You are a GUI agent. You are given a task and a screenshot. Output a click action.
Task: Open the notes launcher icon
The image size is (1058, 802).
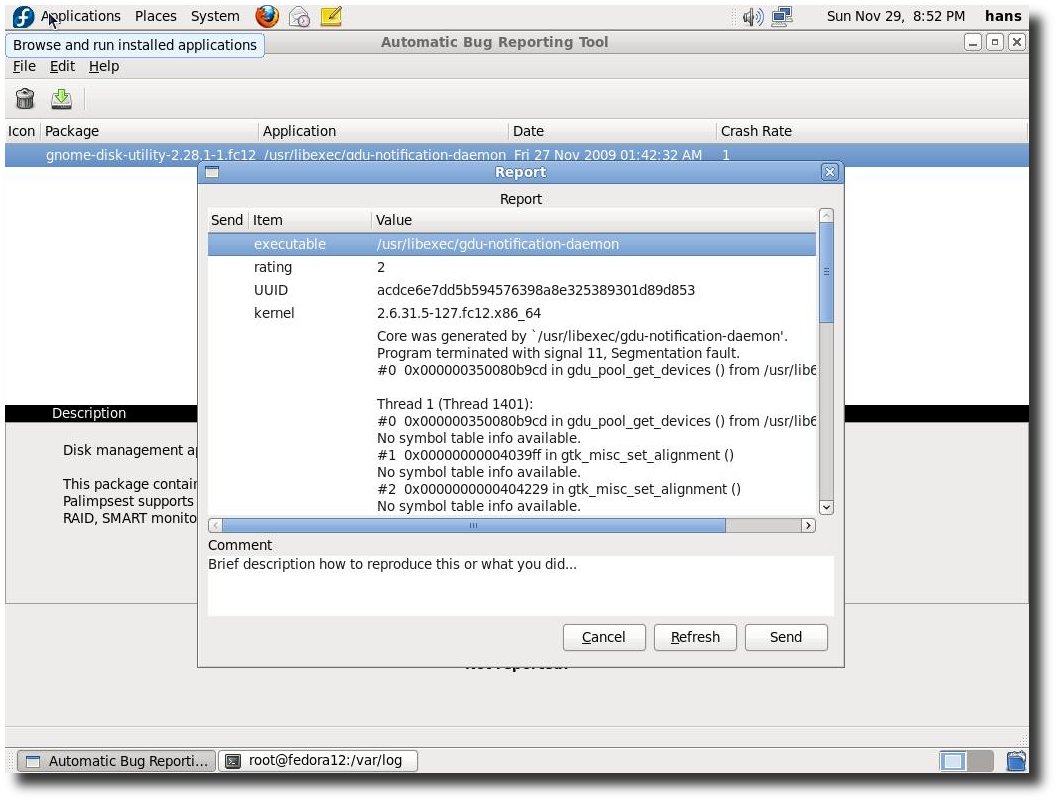(331, 16)
